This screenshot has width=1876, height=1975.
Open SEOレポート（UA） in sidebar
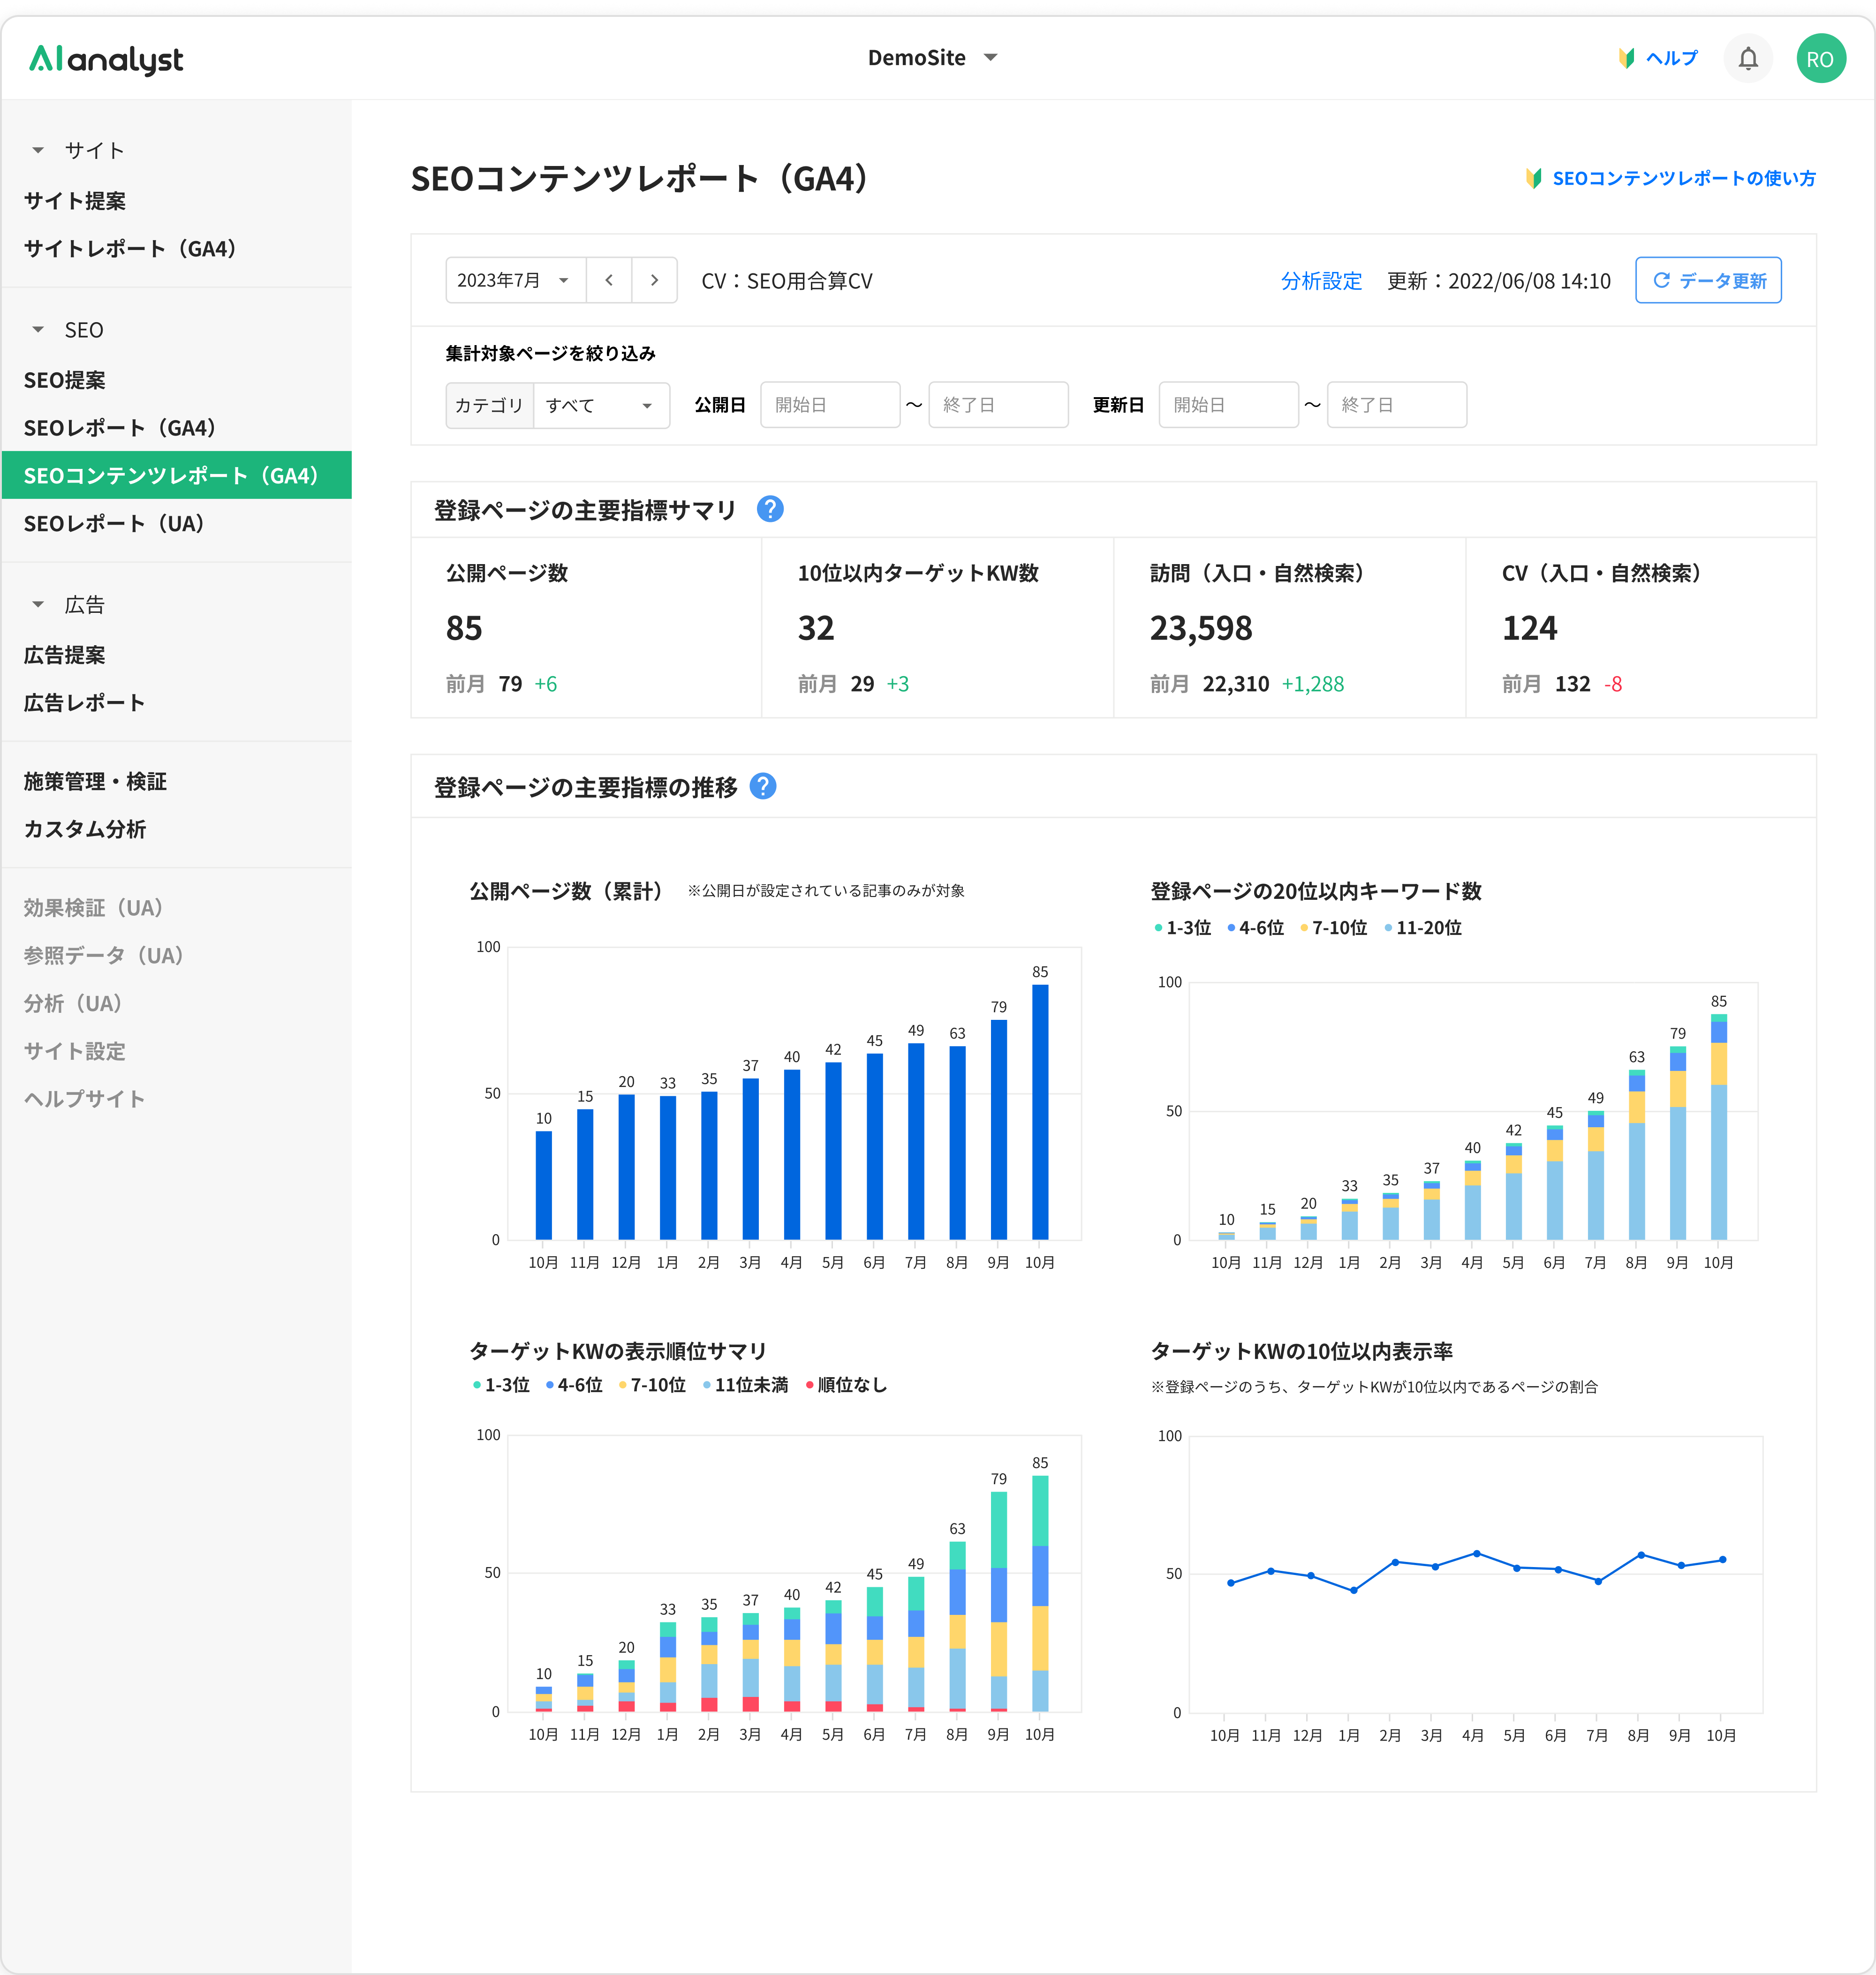point(114,523)
